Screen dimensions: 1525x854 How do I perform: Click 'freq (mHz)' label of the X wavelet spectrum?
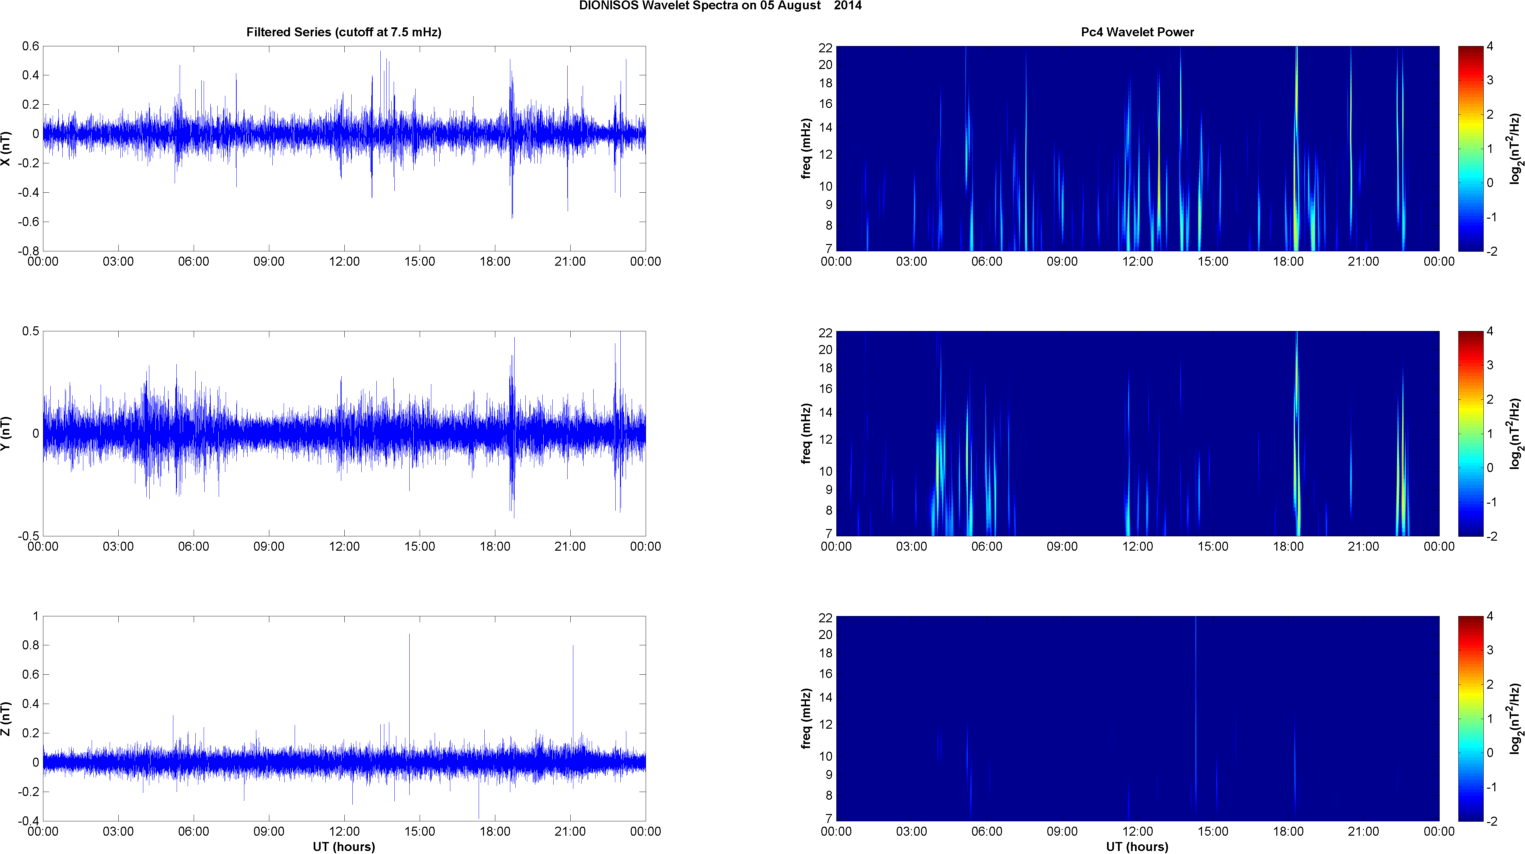point(806,148)
